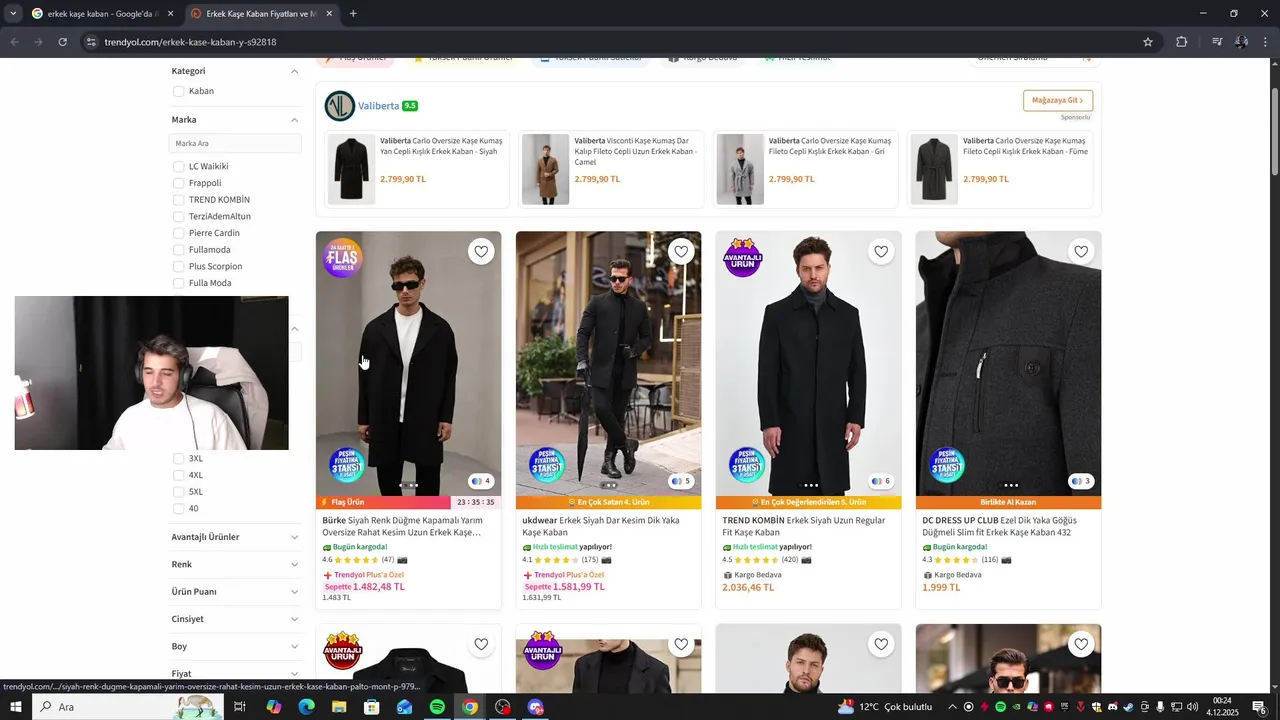Click the page vertical scrollbar
This screenshot has height=720, width=1280.
(1274, 133)
